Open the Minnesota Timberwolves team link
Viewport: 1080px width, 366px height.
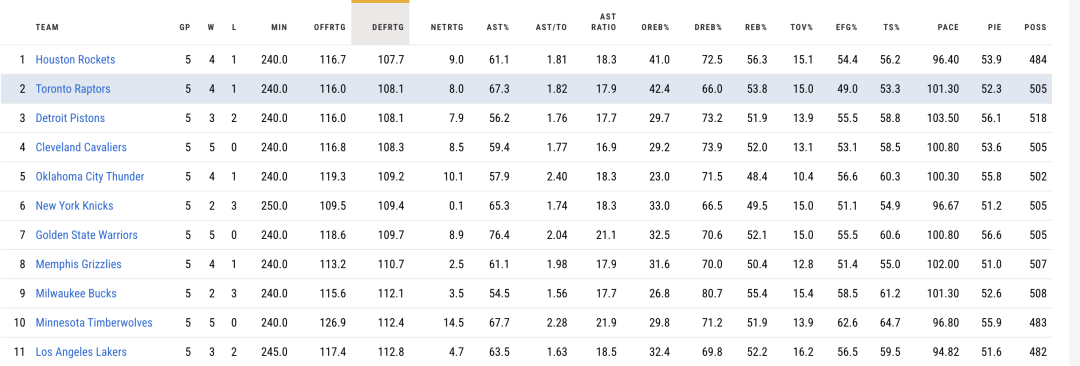tap(94, 323)
